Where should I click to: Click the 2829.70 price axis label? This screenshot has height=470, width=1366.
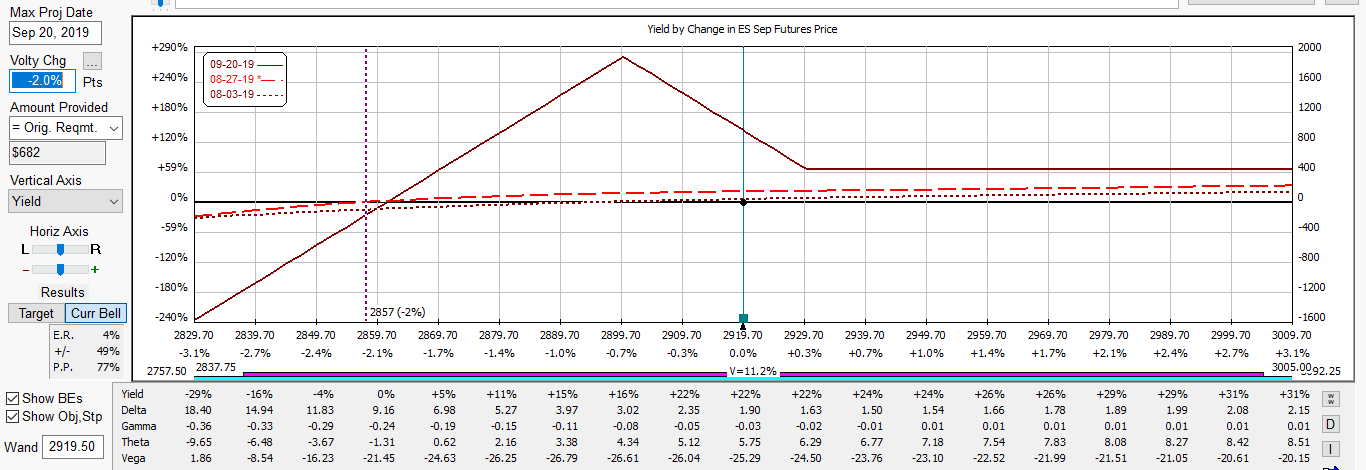tap(194, 336)
